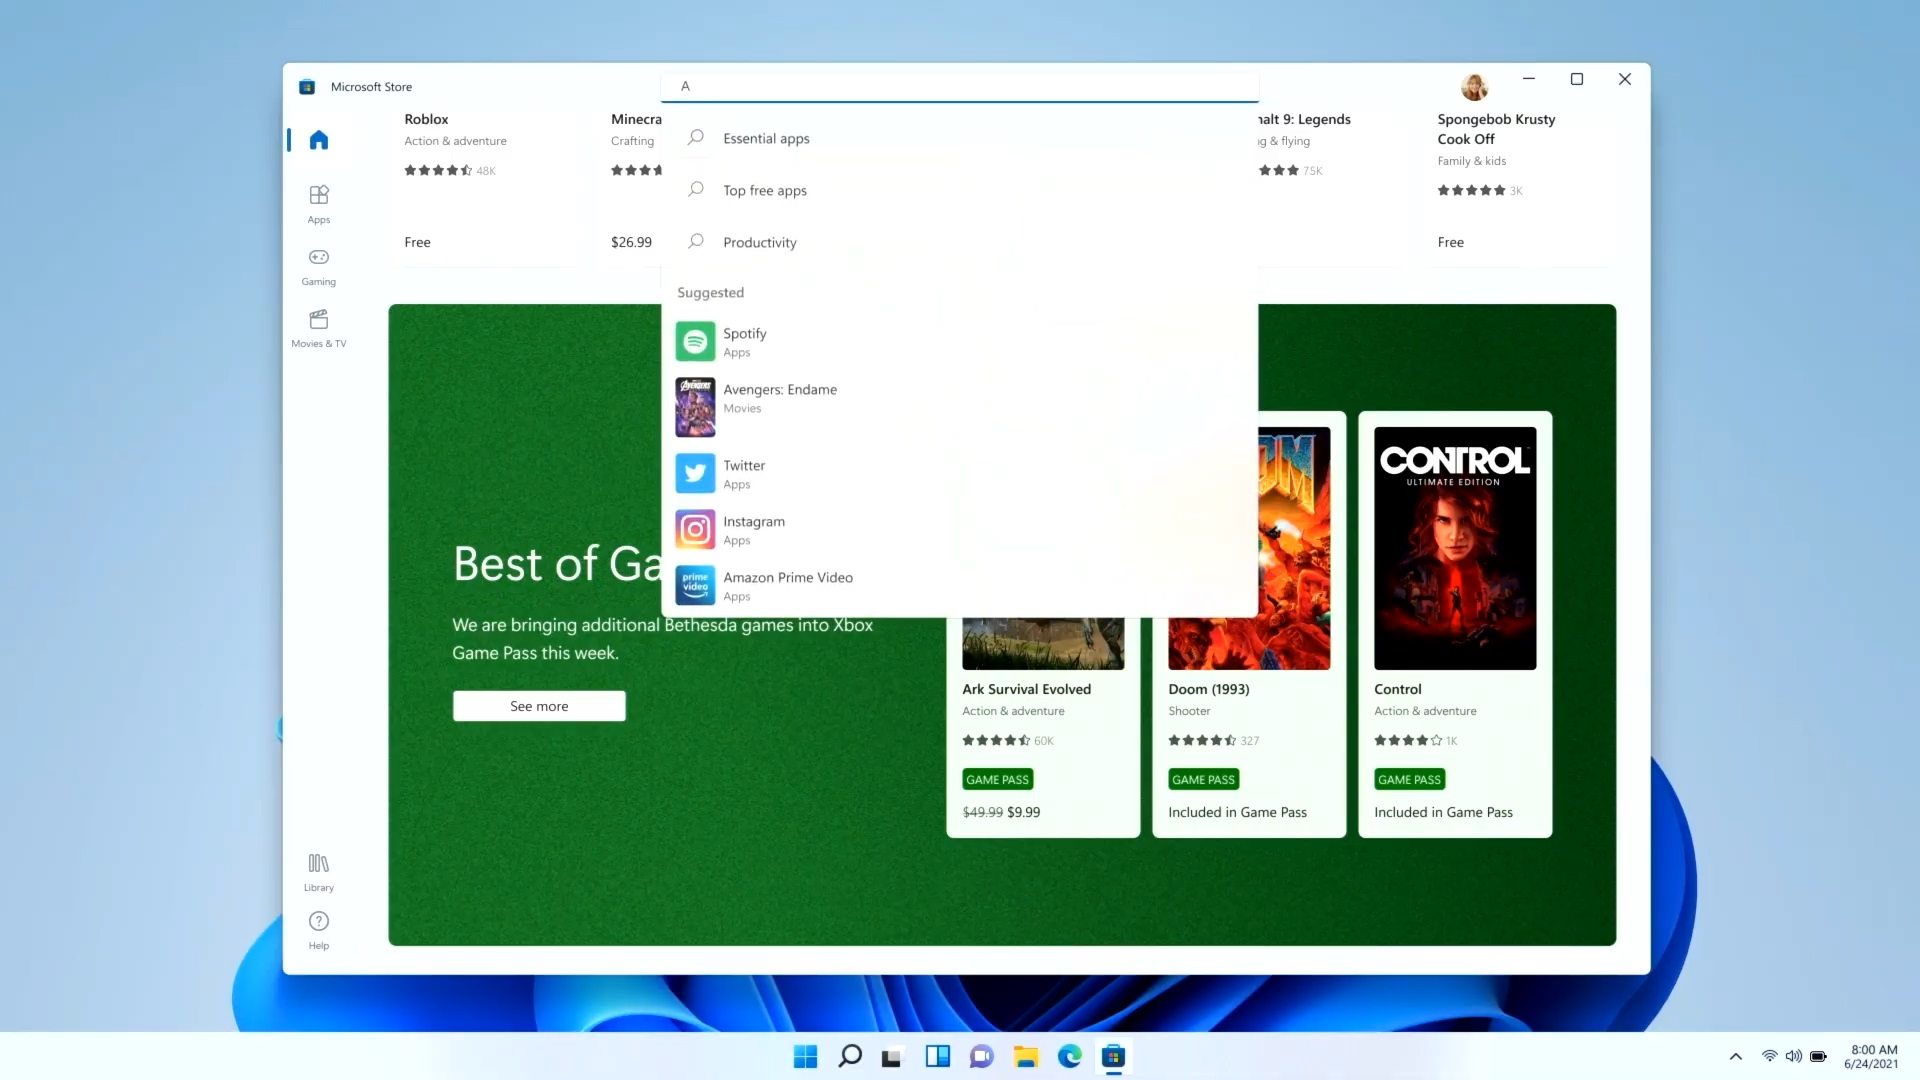
Task: Select Productivity search suggestion
Action: (760, 243)
